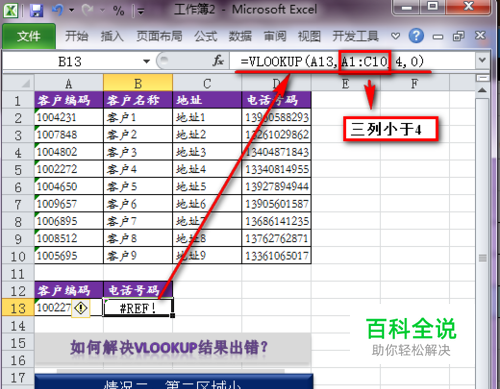Screen dimensions: 500x389
Task: Click the Excel application logo icon
Action: (11, 10)
